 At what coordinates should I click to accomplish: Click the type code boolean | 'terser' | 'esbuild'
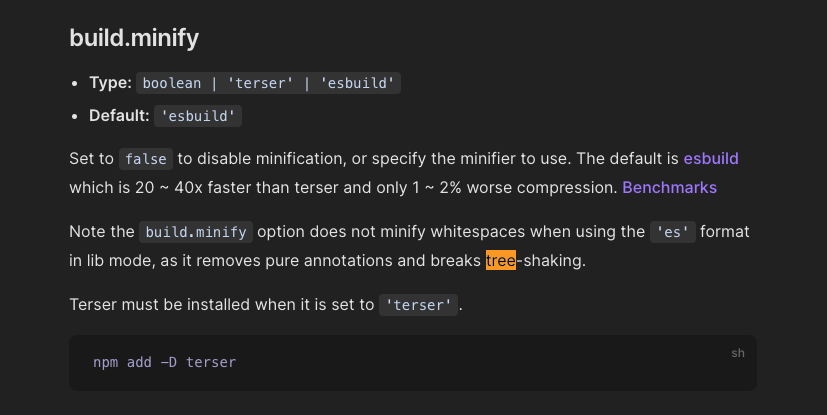pos(268,83)
